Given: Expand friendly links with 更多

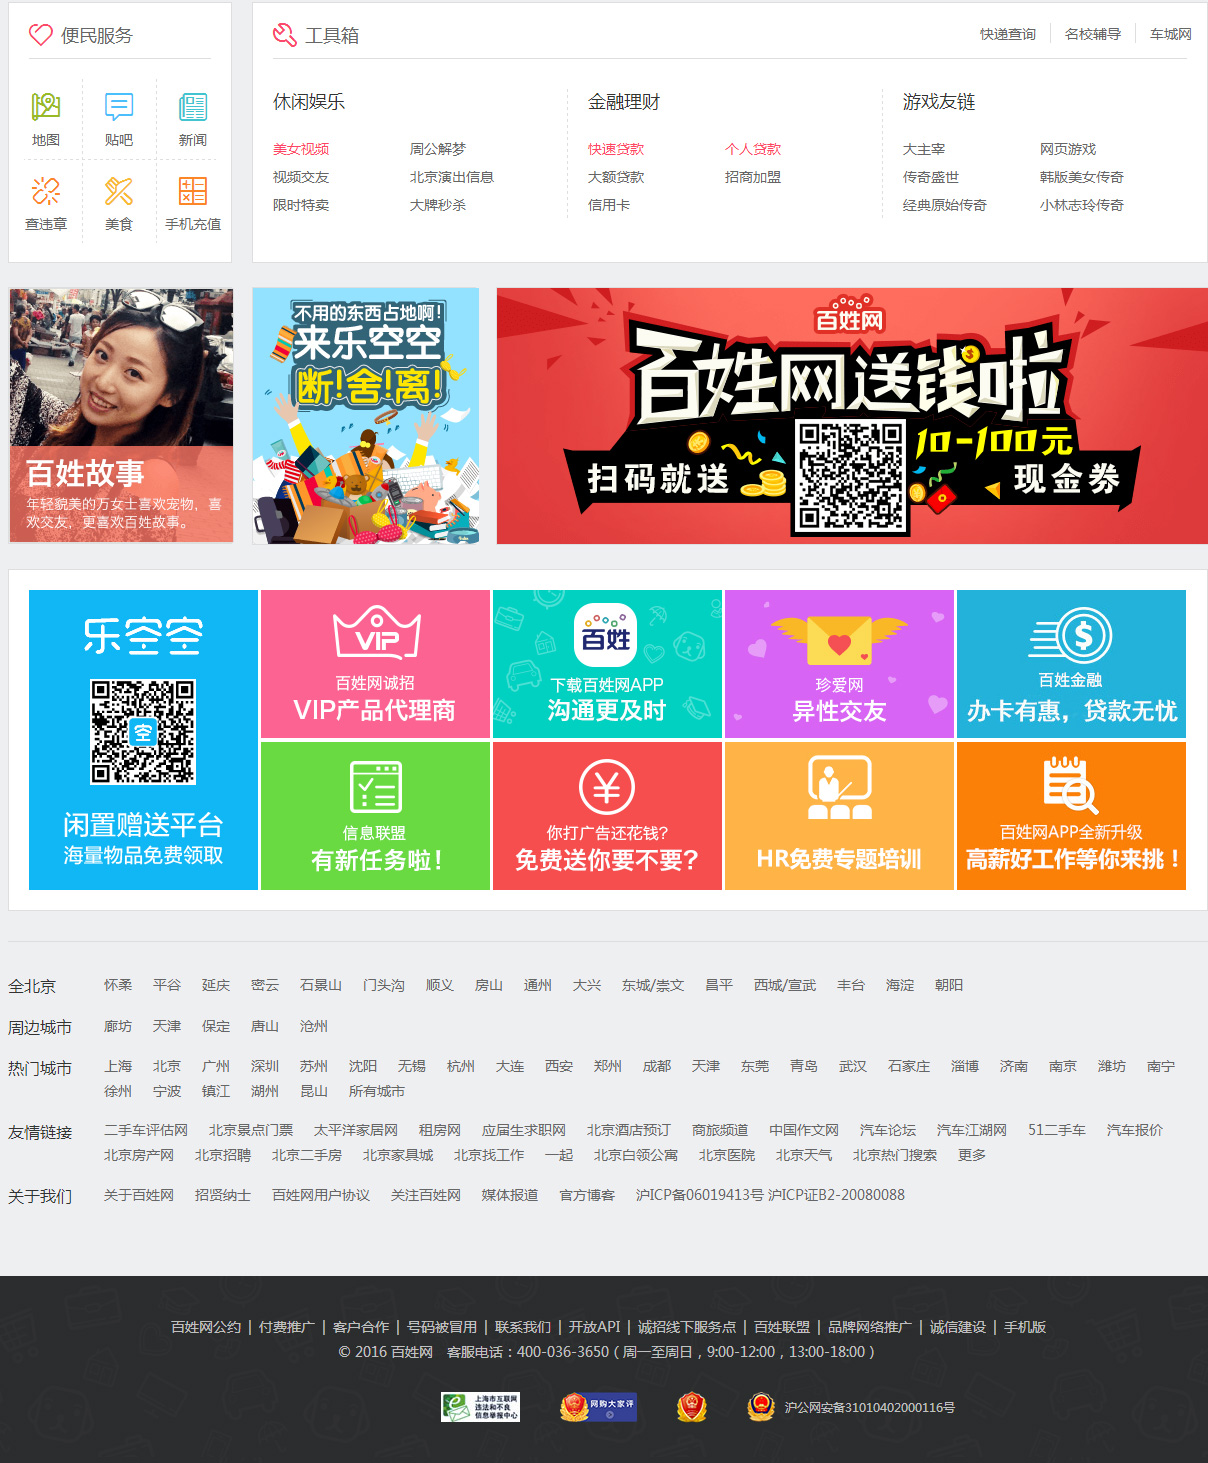Looking at the screenshot, I should point(971,1155).
